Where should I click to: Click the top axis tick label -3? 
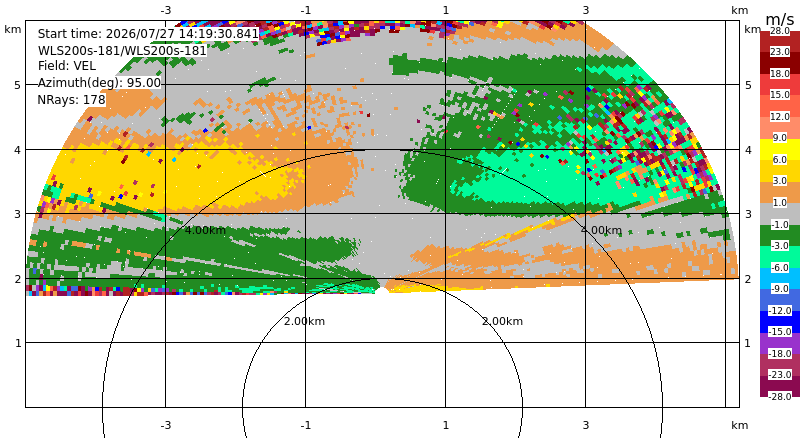coord(166,10)
